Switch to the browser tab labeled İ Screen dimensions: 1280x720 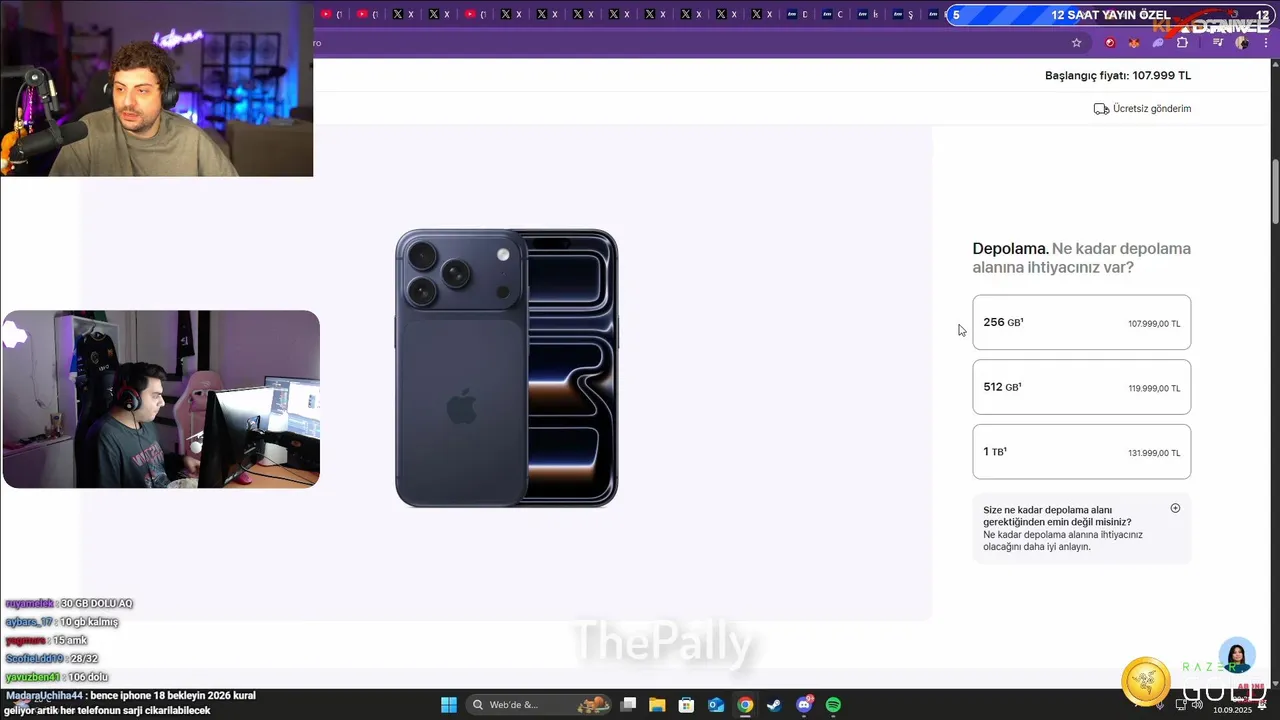tap(868, 15)
